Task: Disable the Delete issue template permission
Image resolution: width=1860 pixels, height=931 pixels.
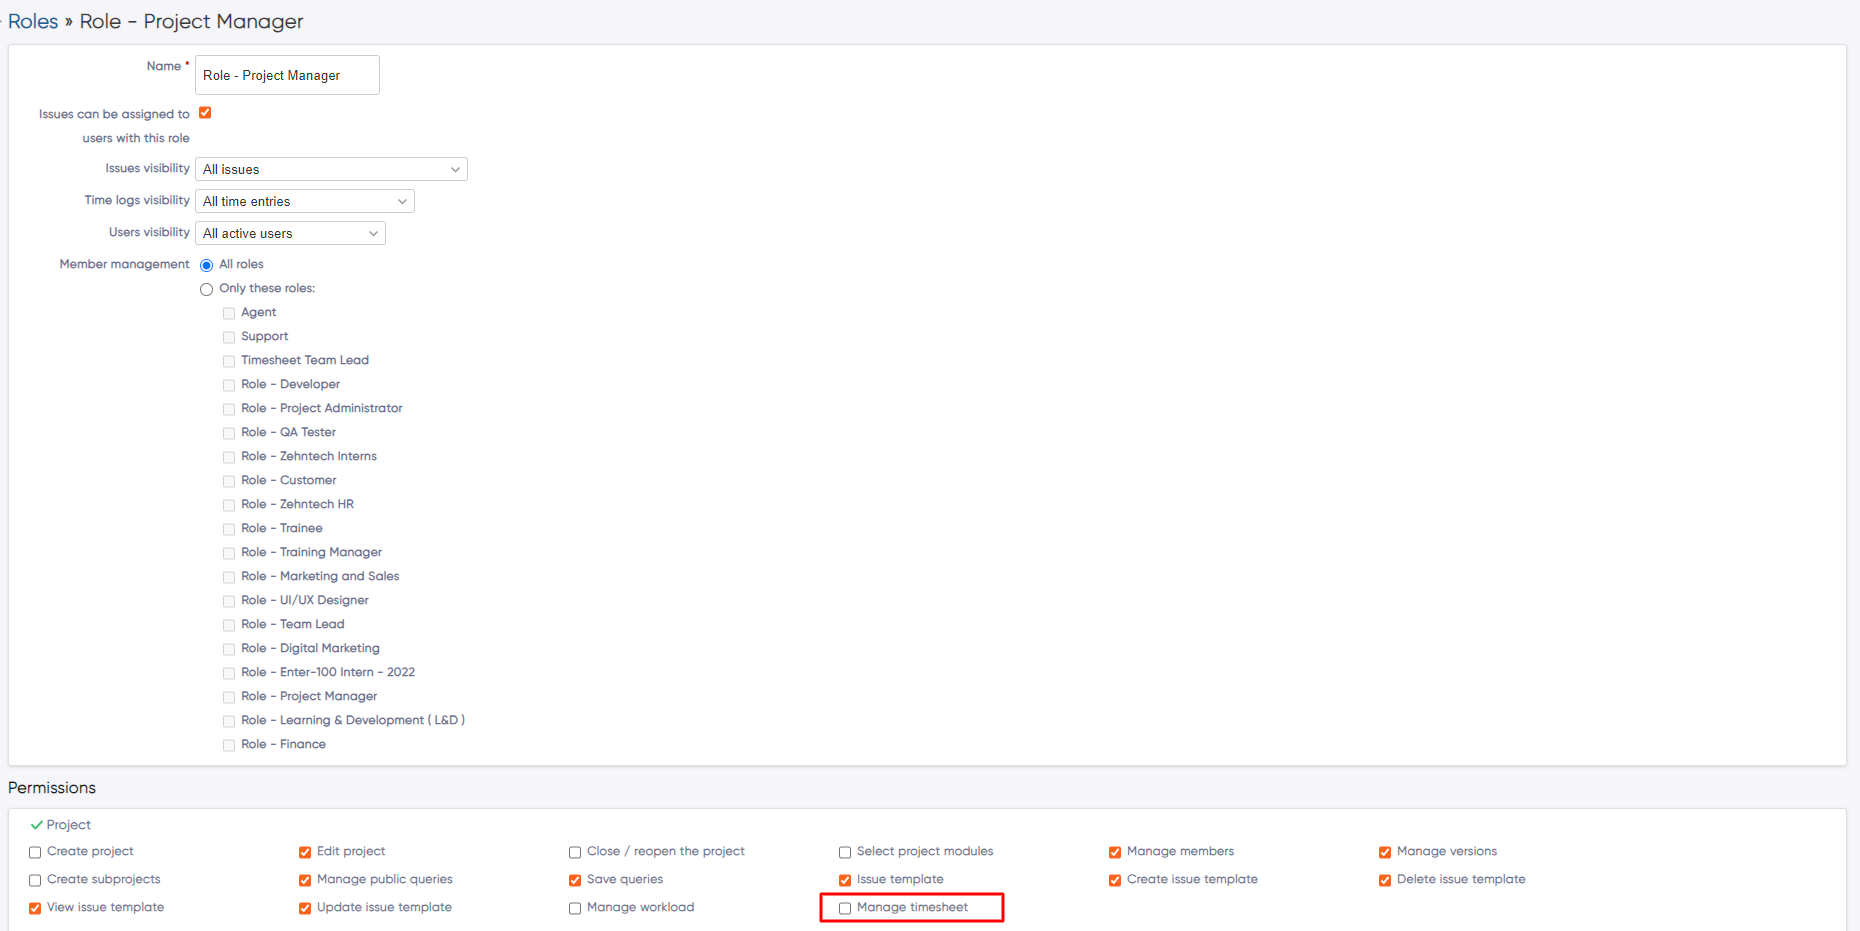Action: [1385, 880]
